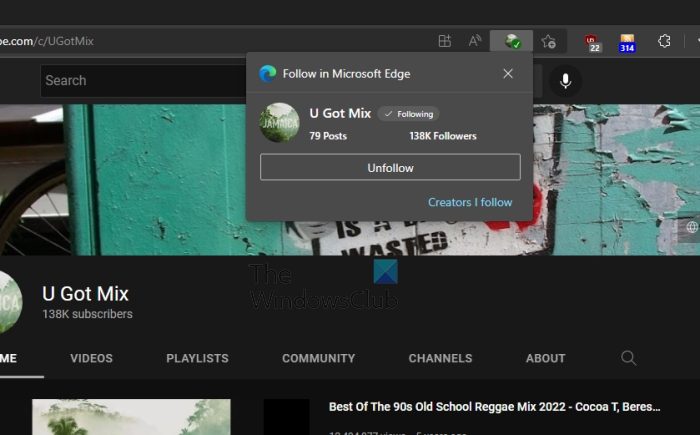The image size is (700, 435).
Task: Click the U Got Mix channel title
Action: 85,293
